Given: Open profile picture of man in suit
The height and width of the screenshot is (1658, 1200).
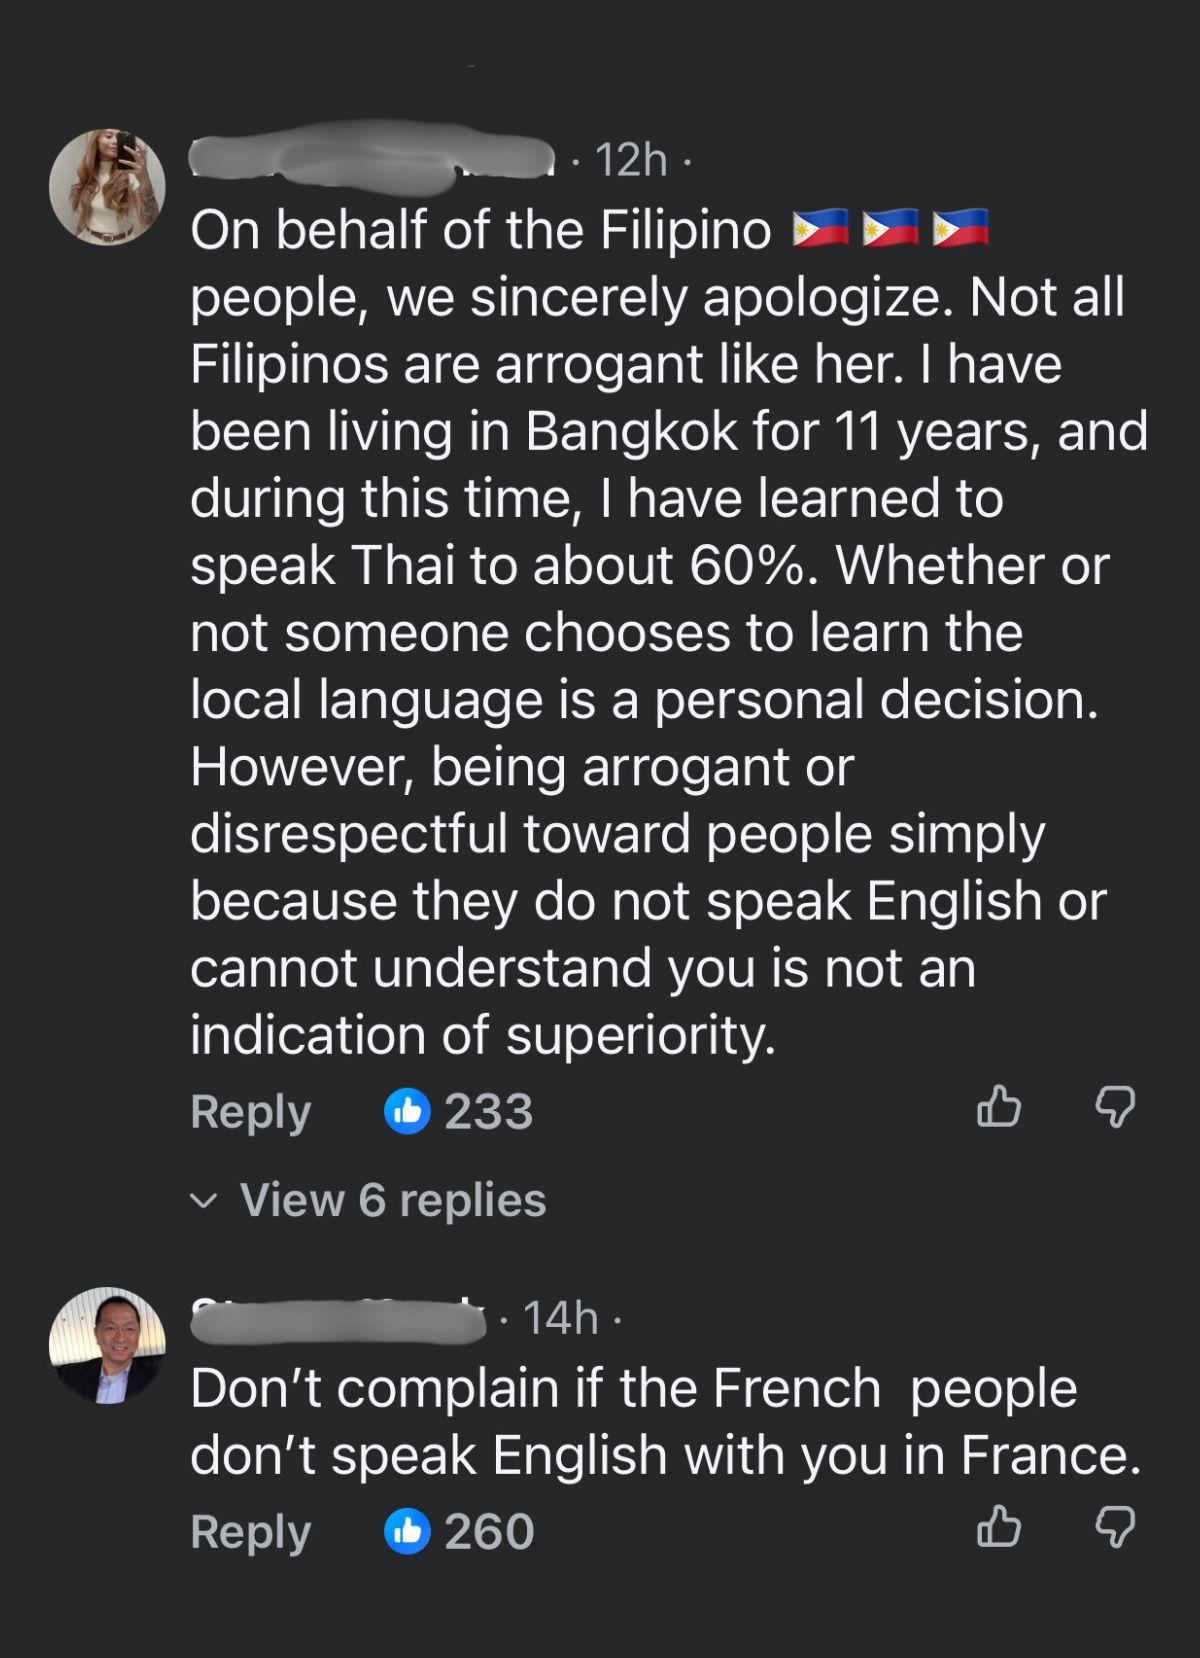Looking at the screenshot, I should click(x=107, y=1345).
